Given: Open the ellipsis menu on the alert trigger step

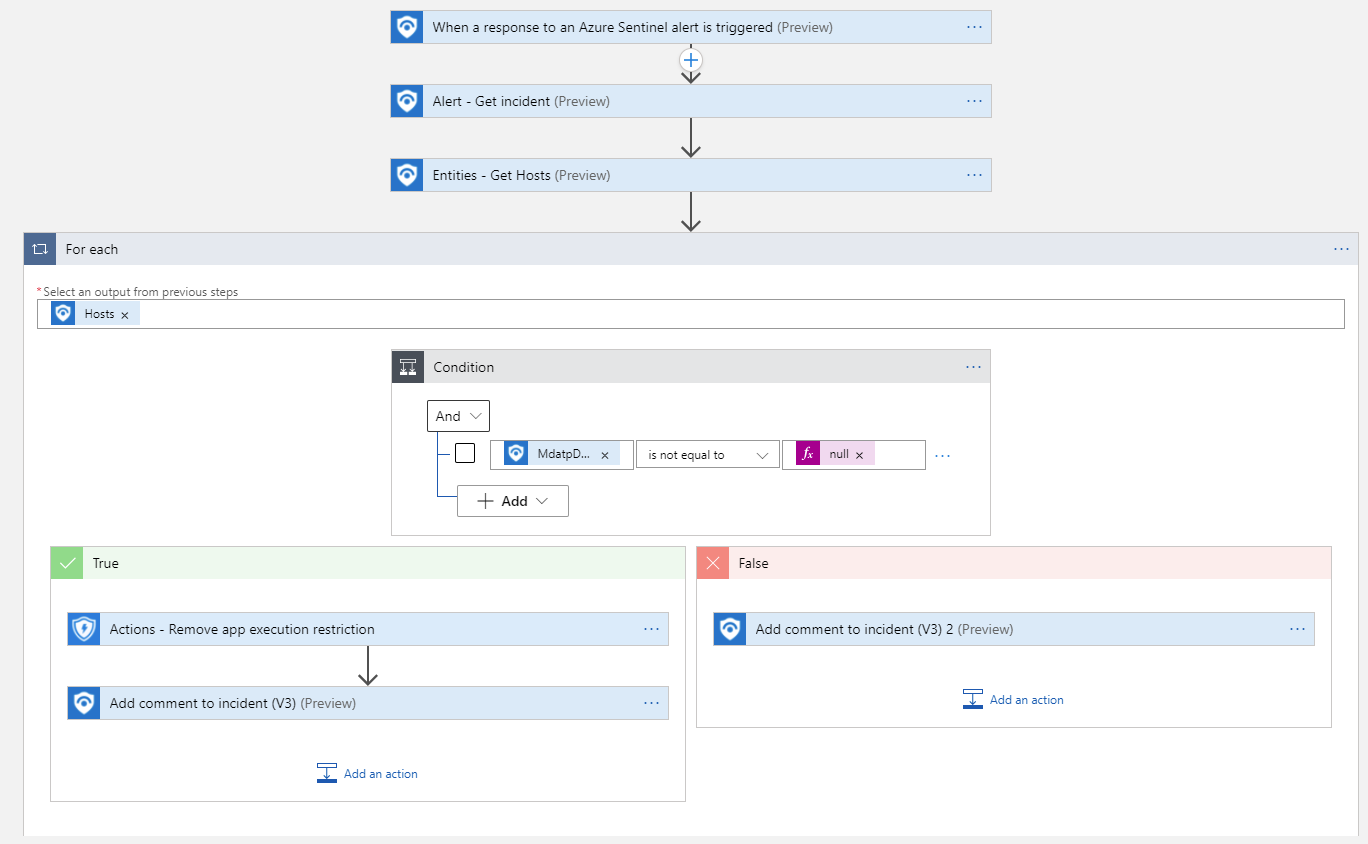Looking at the screenshot, I should [x=975, y=27].
